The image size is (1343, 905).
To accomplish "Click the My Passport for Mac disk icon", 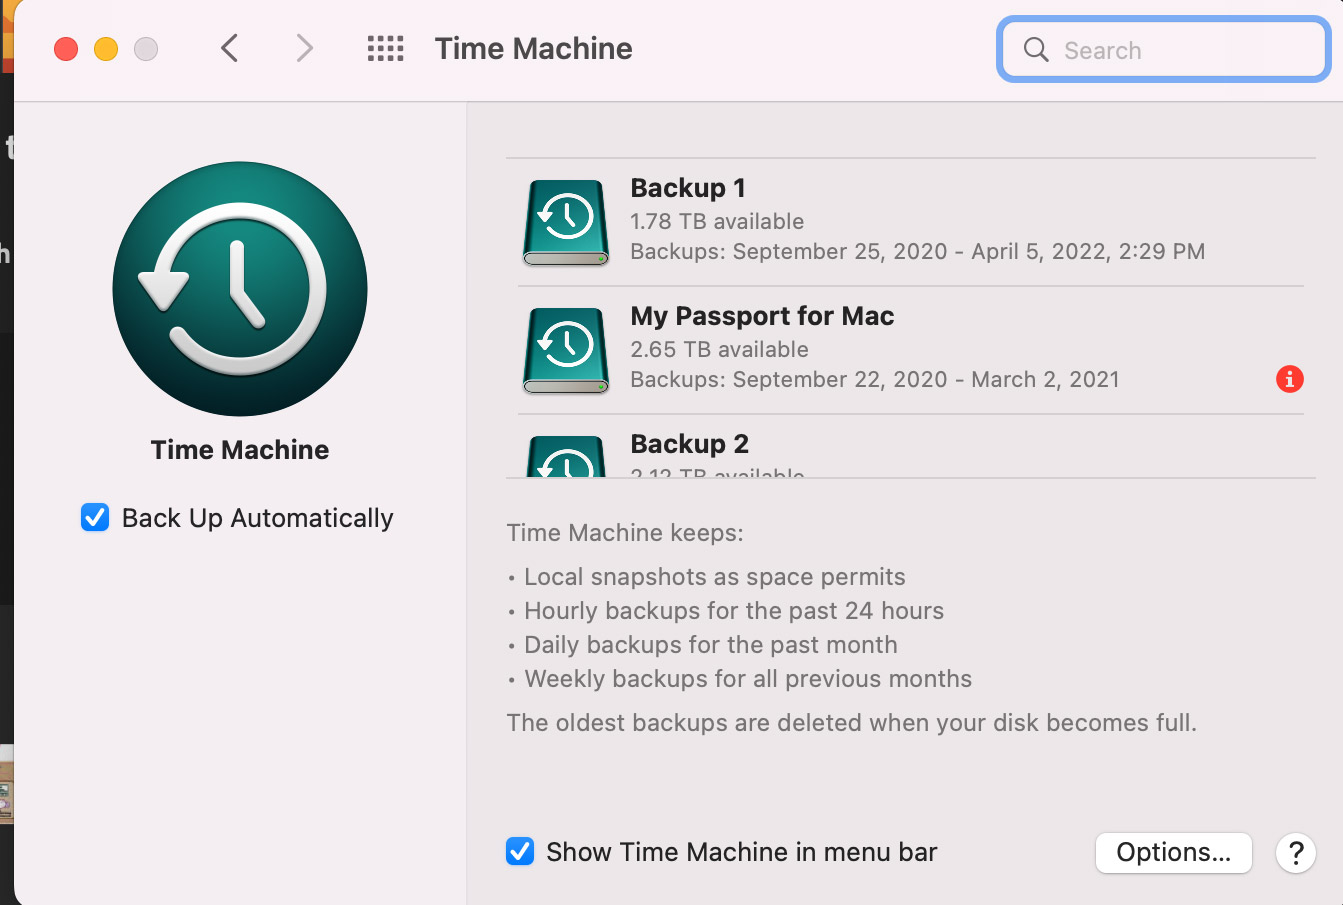I will pyautogui.click(x=566, y=350).
